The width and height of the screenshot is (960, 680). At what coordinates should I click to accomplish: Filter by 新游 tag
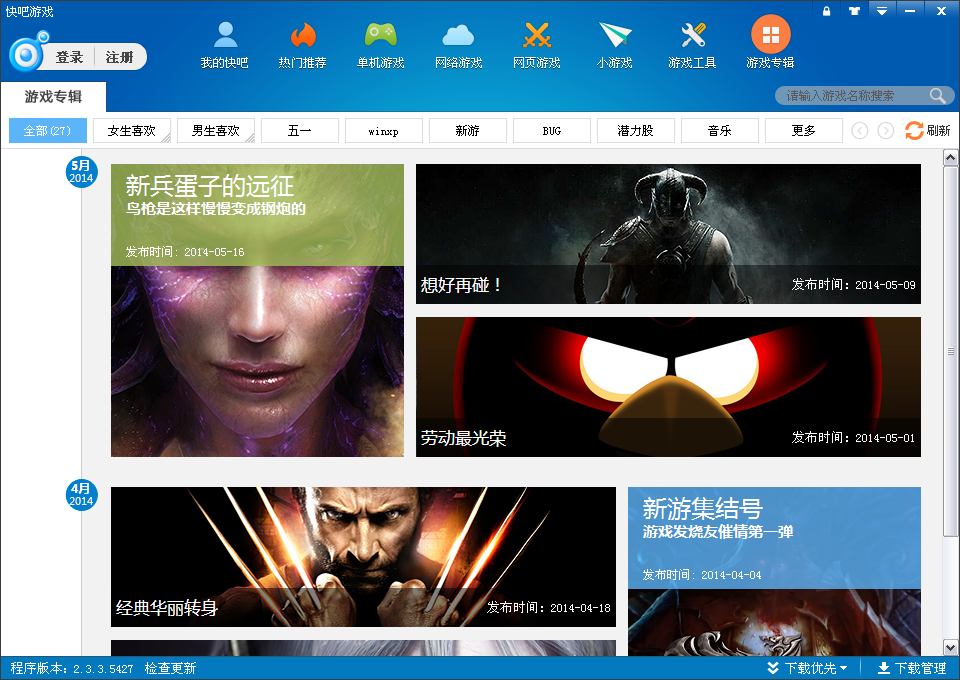click(468, 130)
